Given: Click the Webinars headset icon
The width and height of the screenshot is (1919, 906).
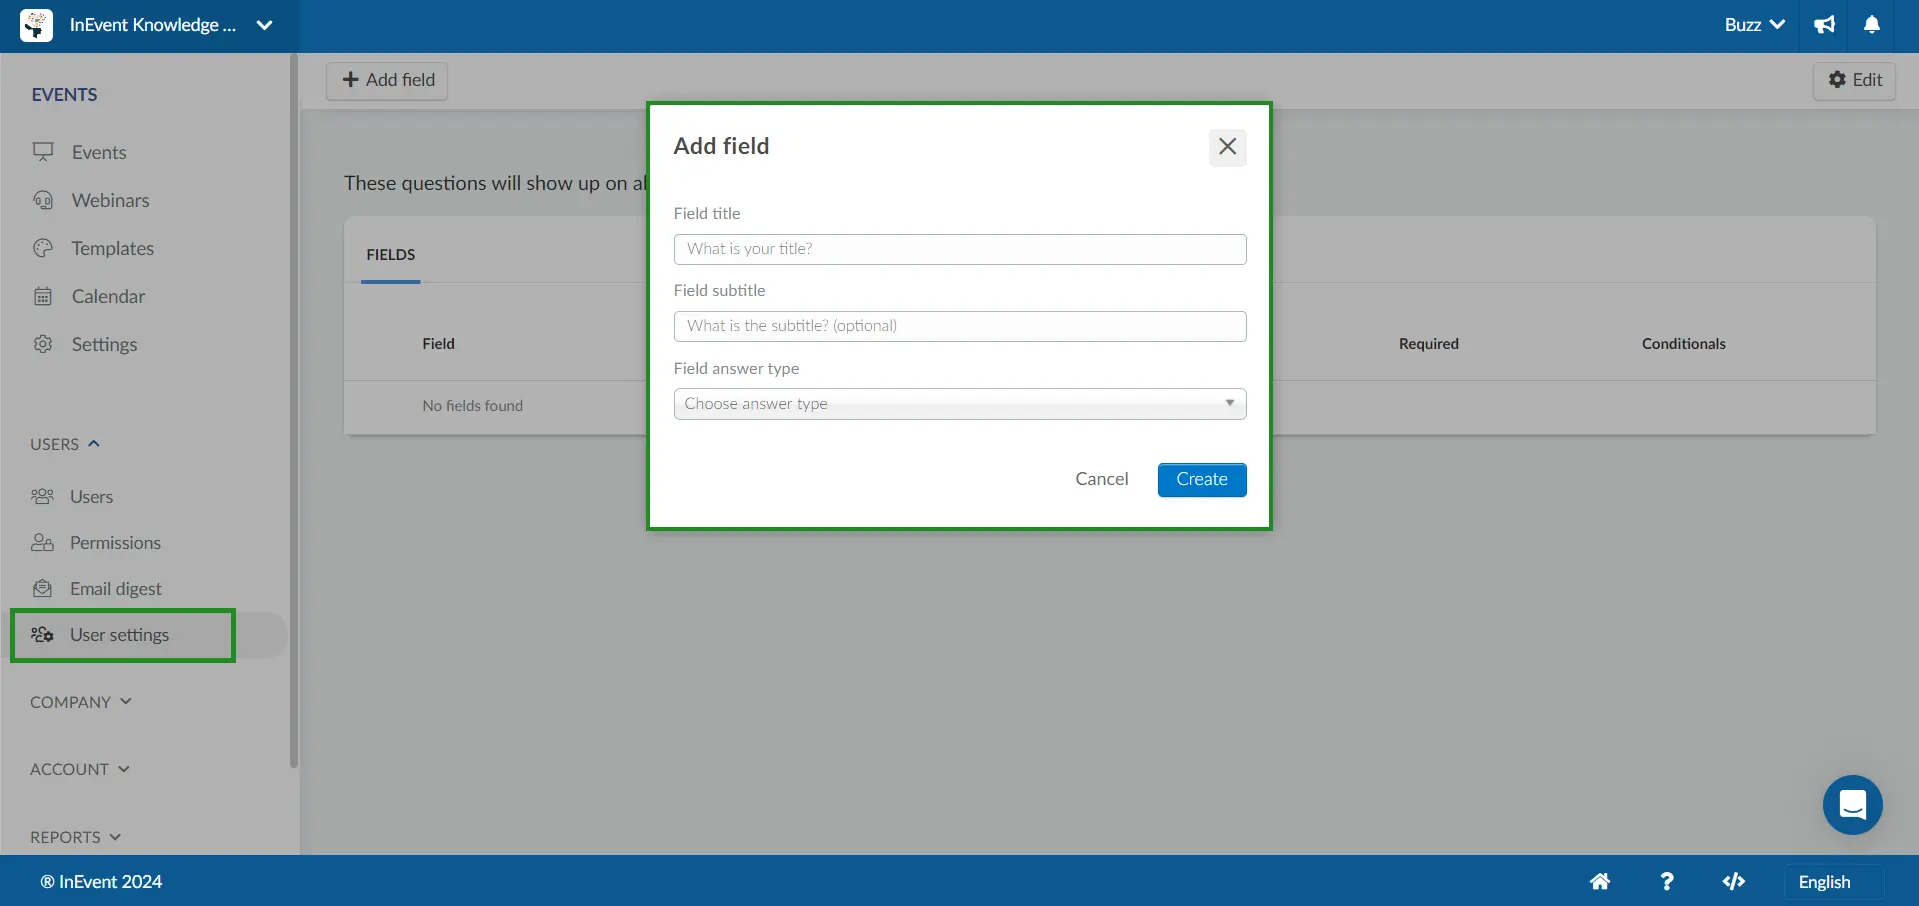Looking at the screenshot, I should point(43,200).
